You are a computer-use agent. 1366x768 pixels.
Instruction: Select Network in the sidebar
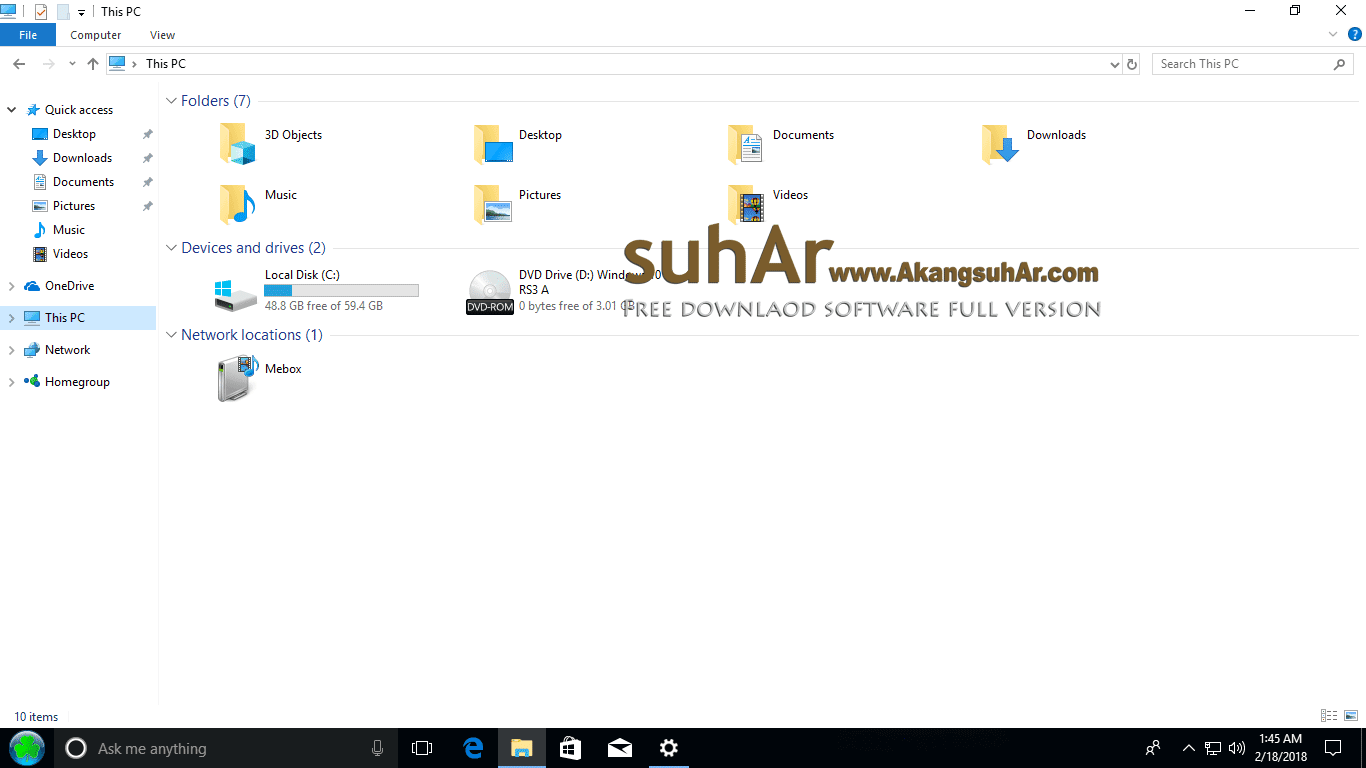pyautogui.click(x=67, y=350)
